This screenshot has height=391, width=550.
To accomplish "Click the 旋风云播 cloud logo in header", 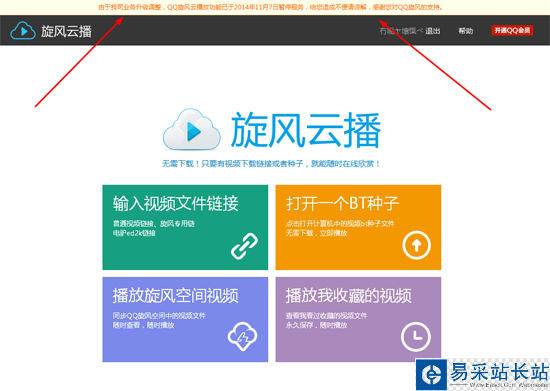I will (23, 31).
